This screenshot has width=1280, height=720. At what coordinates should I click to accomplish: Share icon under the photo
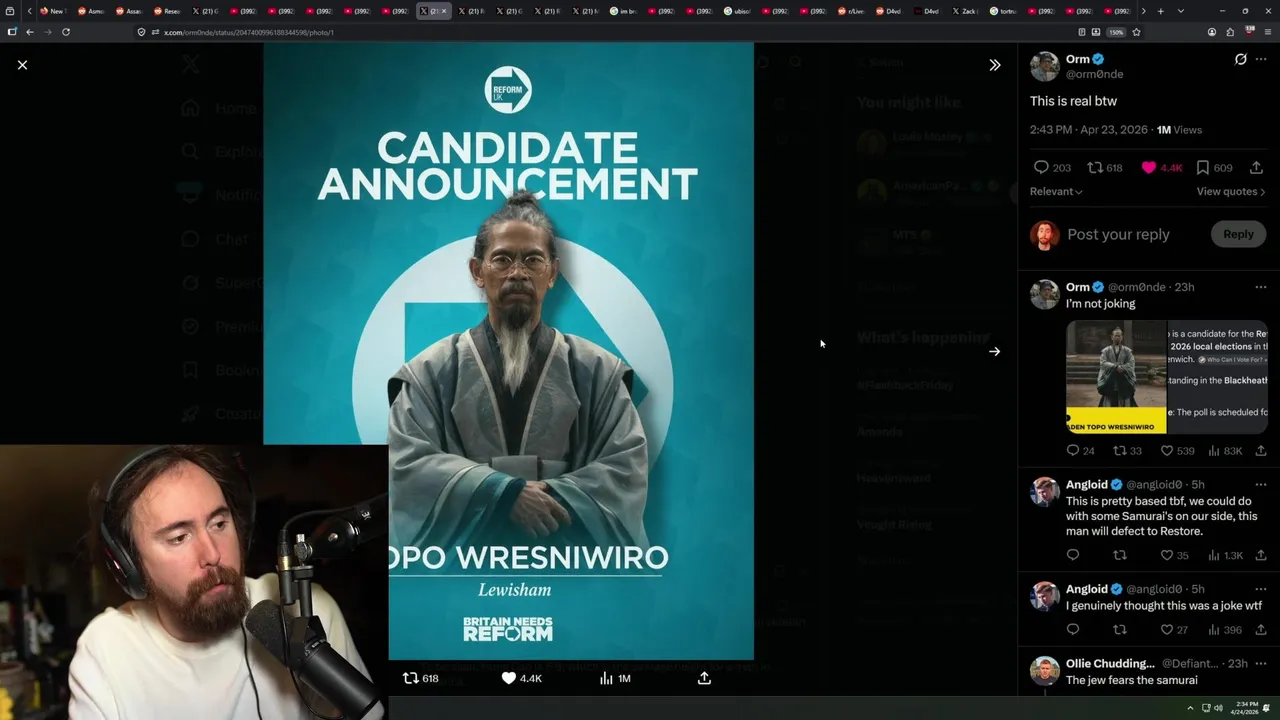tap(704, 678)
